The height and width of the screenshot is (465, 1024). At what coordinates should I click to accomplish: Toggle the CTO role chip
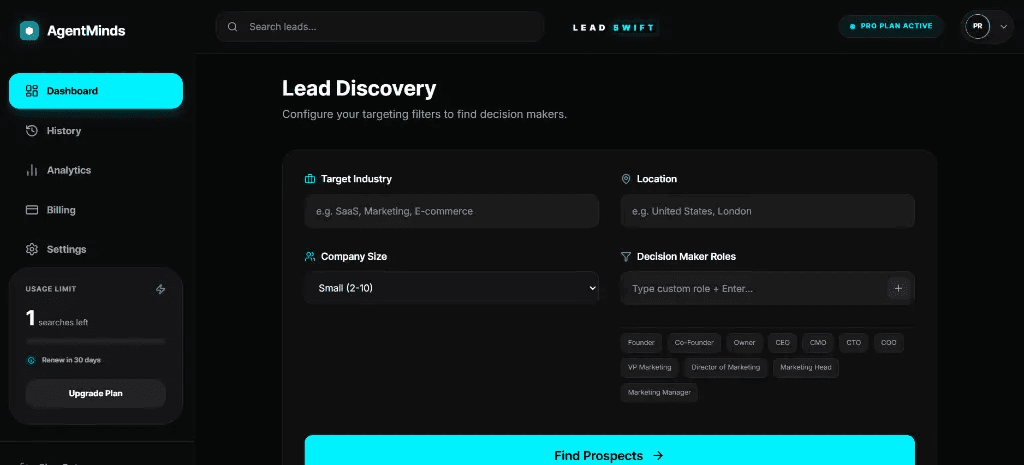(854, 342)
